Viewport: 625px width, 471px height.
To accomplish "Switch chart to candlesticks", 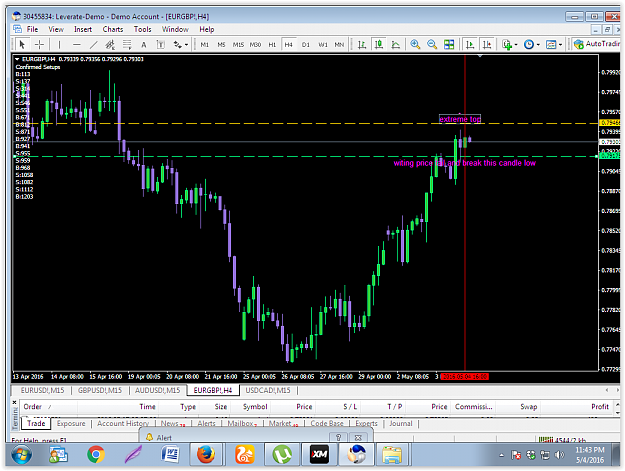I will coord(379,45).
